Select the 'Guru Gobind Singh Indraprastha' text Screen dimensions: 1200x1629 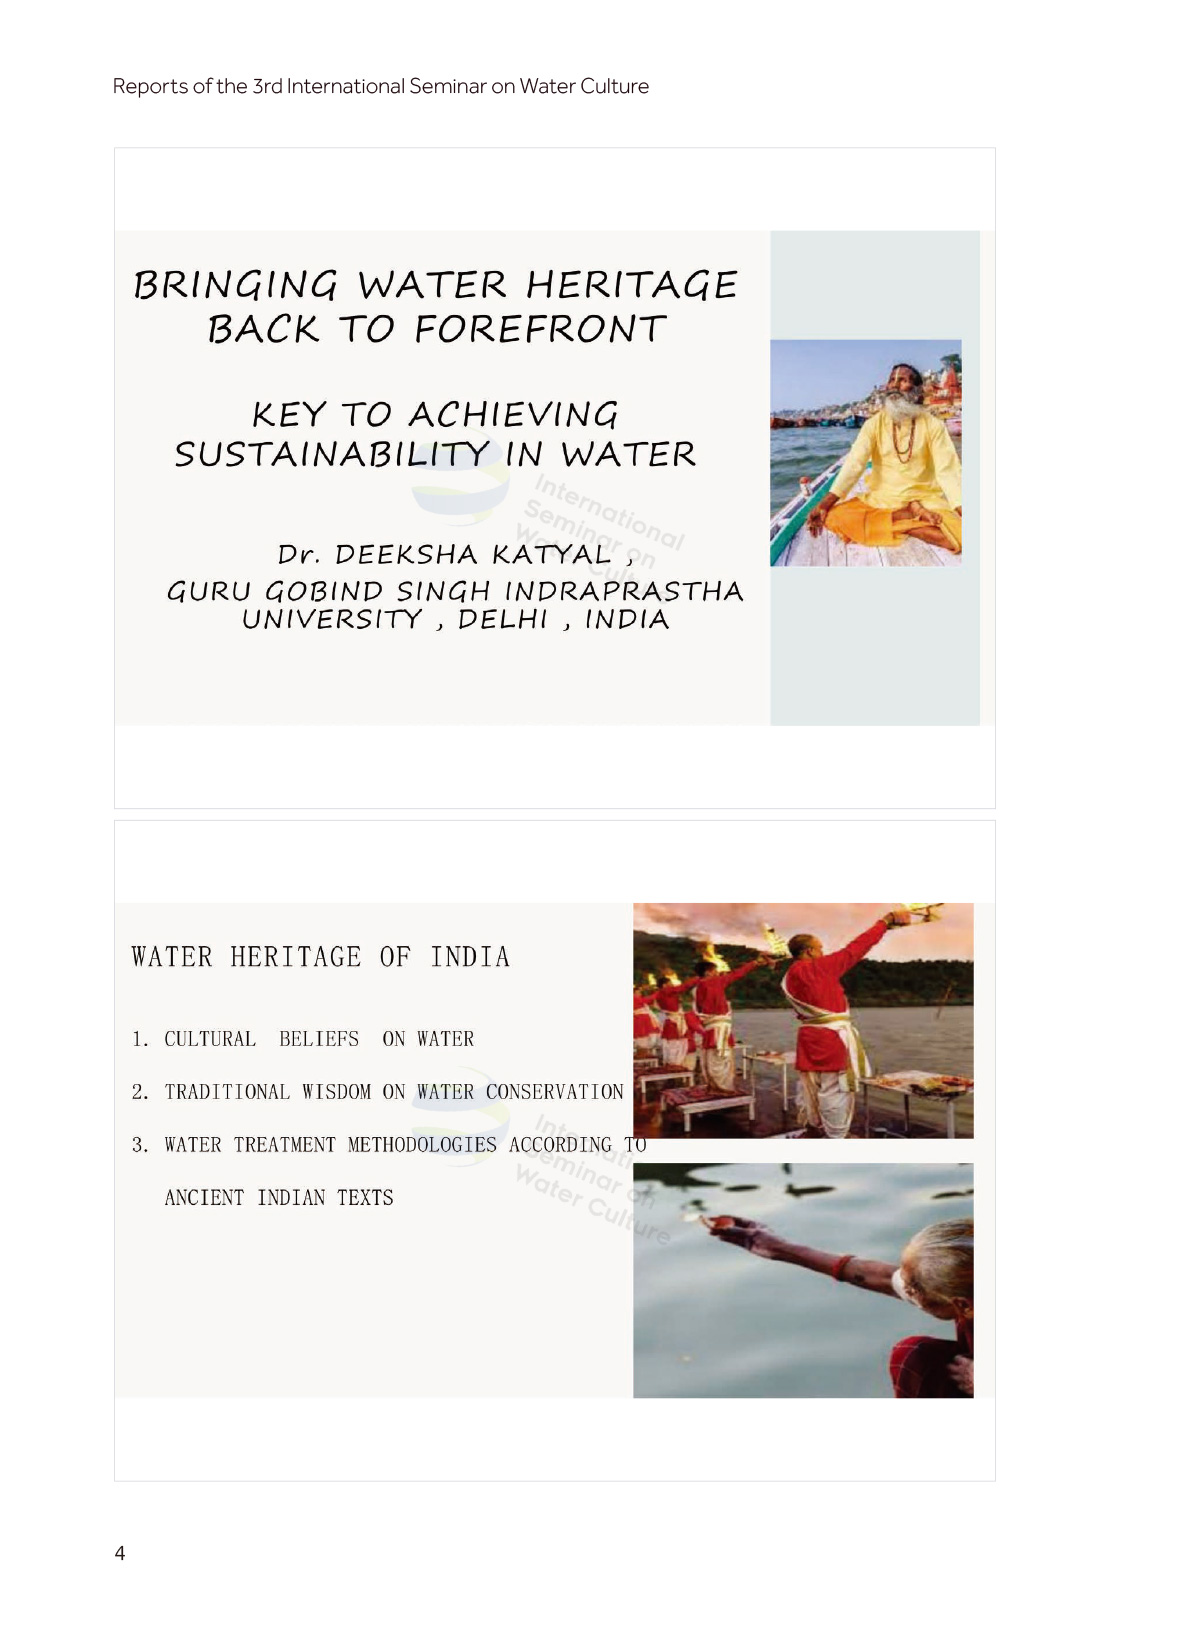click(455, 591)
